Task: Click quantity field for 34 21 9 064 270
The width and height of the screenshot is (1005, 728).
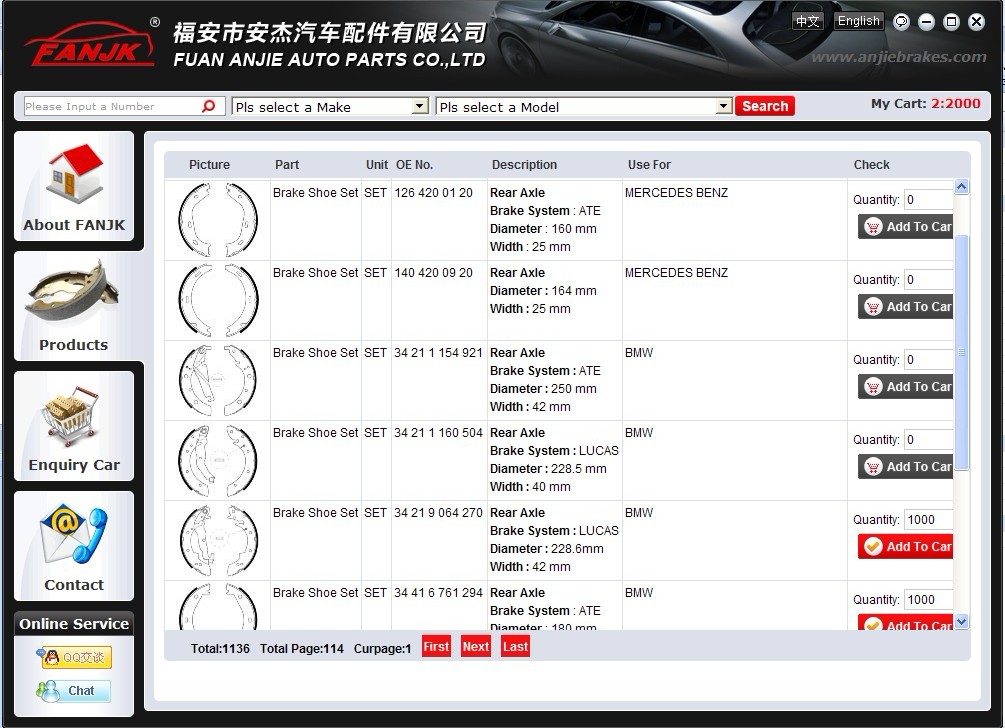Action: [x=928, y=520]
